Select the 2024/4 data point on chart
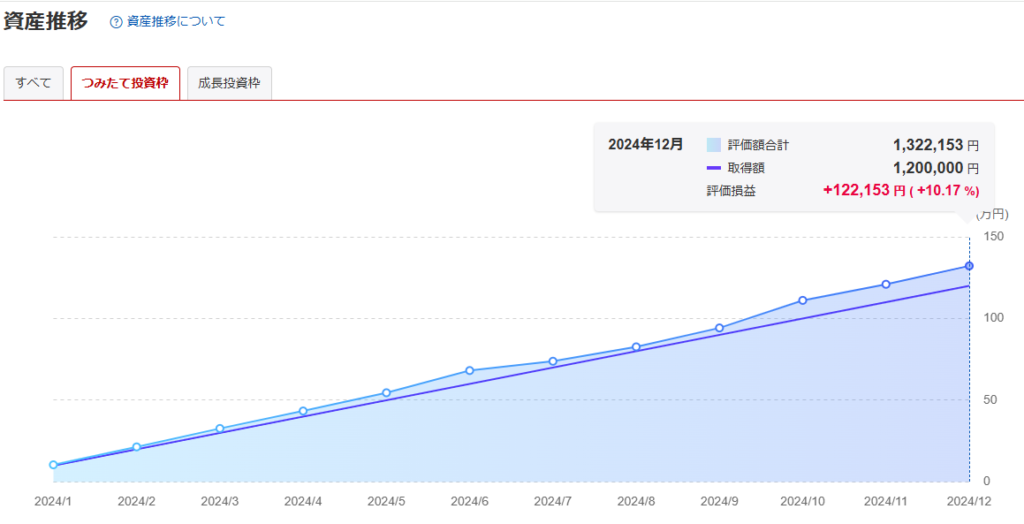Image resolution: width=1024 pixels, height=524 pixels. (x=303, y=411)
